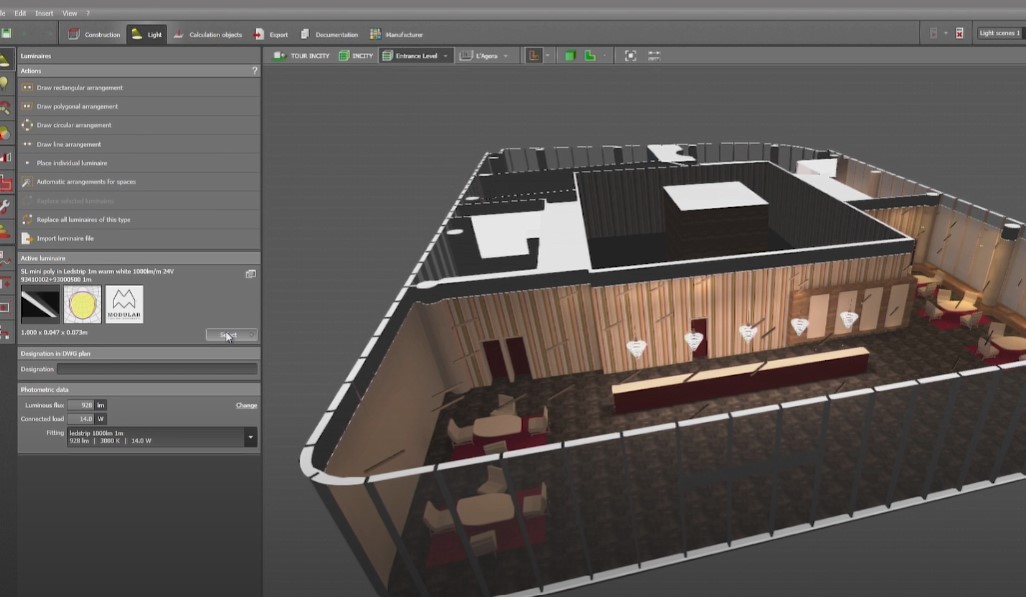Click the Import luminaire file icon
1026x597 pixels.
pyautogui.click(x=27, y=238)
